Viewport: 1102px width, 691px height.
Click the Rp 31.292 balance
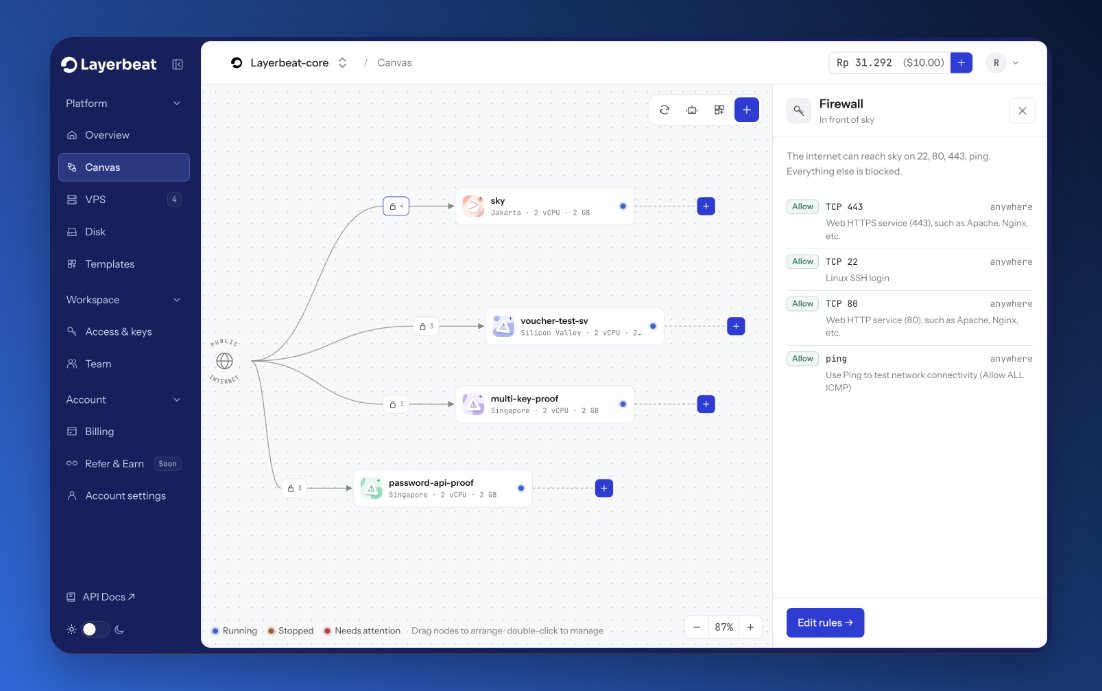(890, 63)
